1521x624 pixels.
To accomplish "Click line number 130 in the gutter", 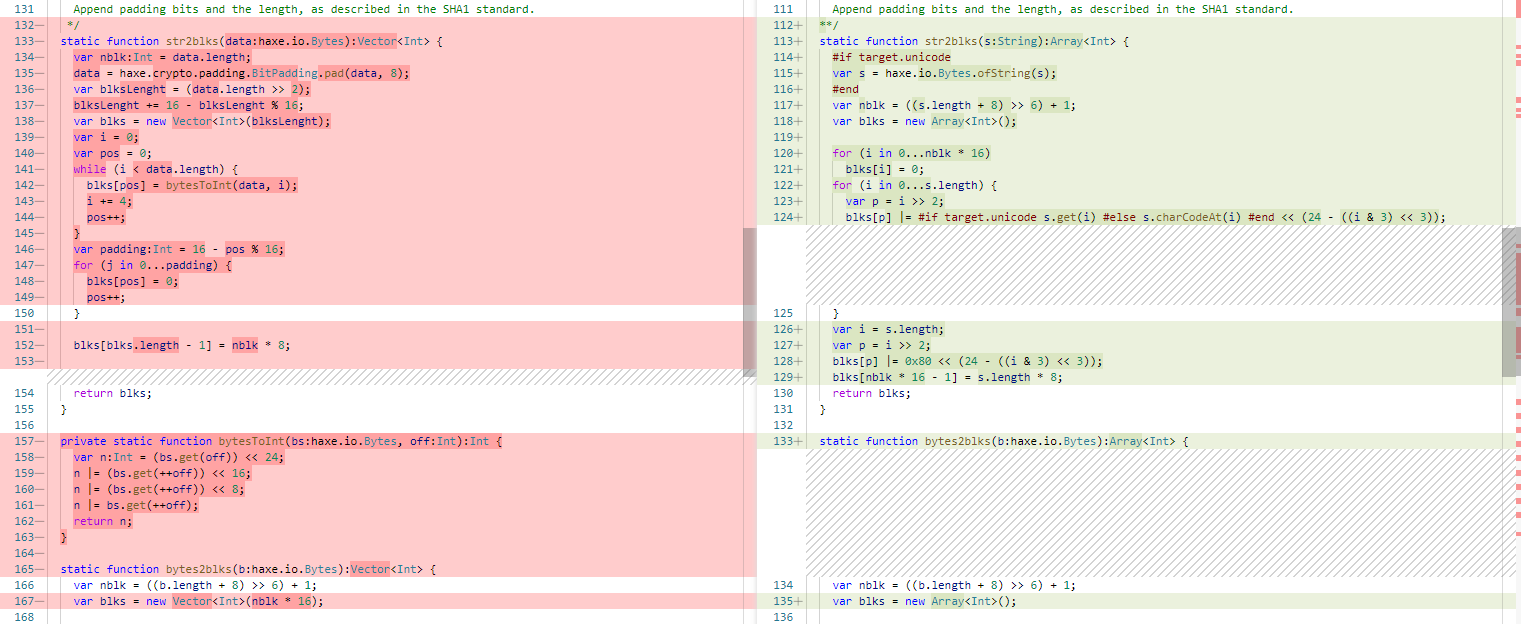I will pyautogui.click(x=783, y=393).
